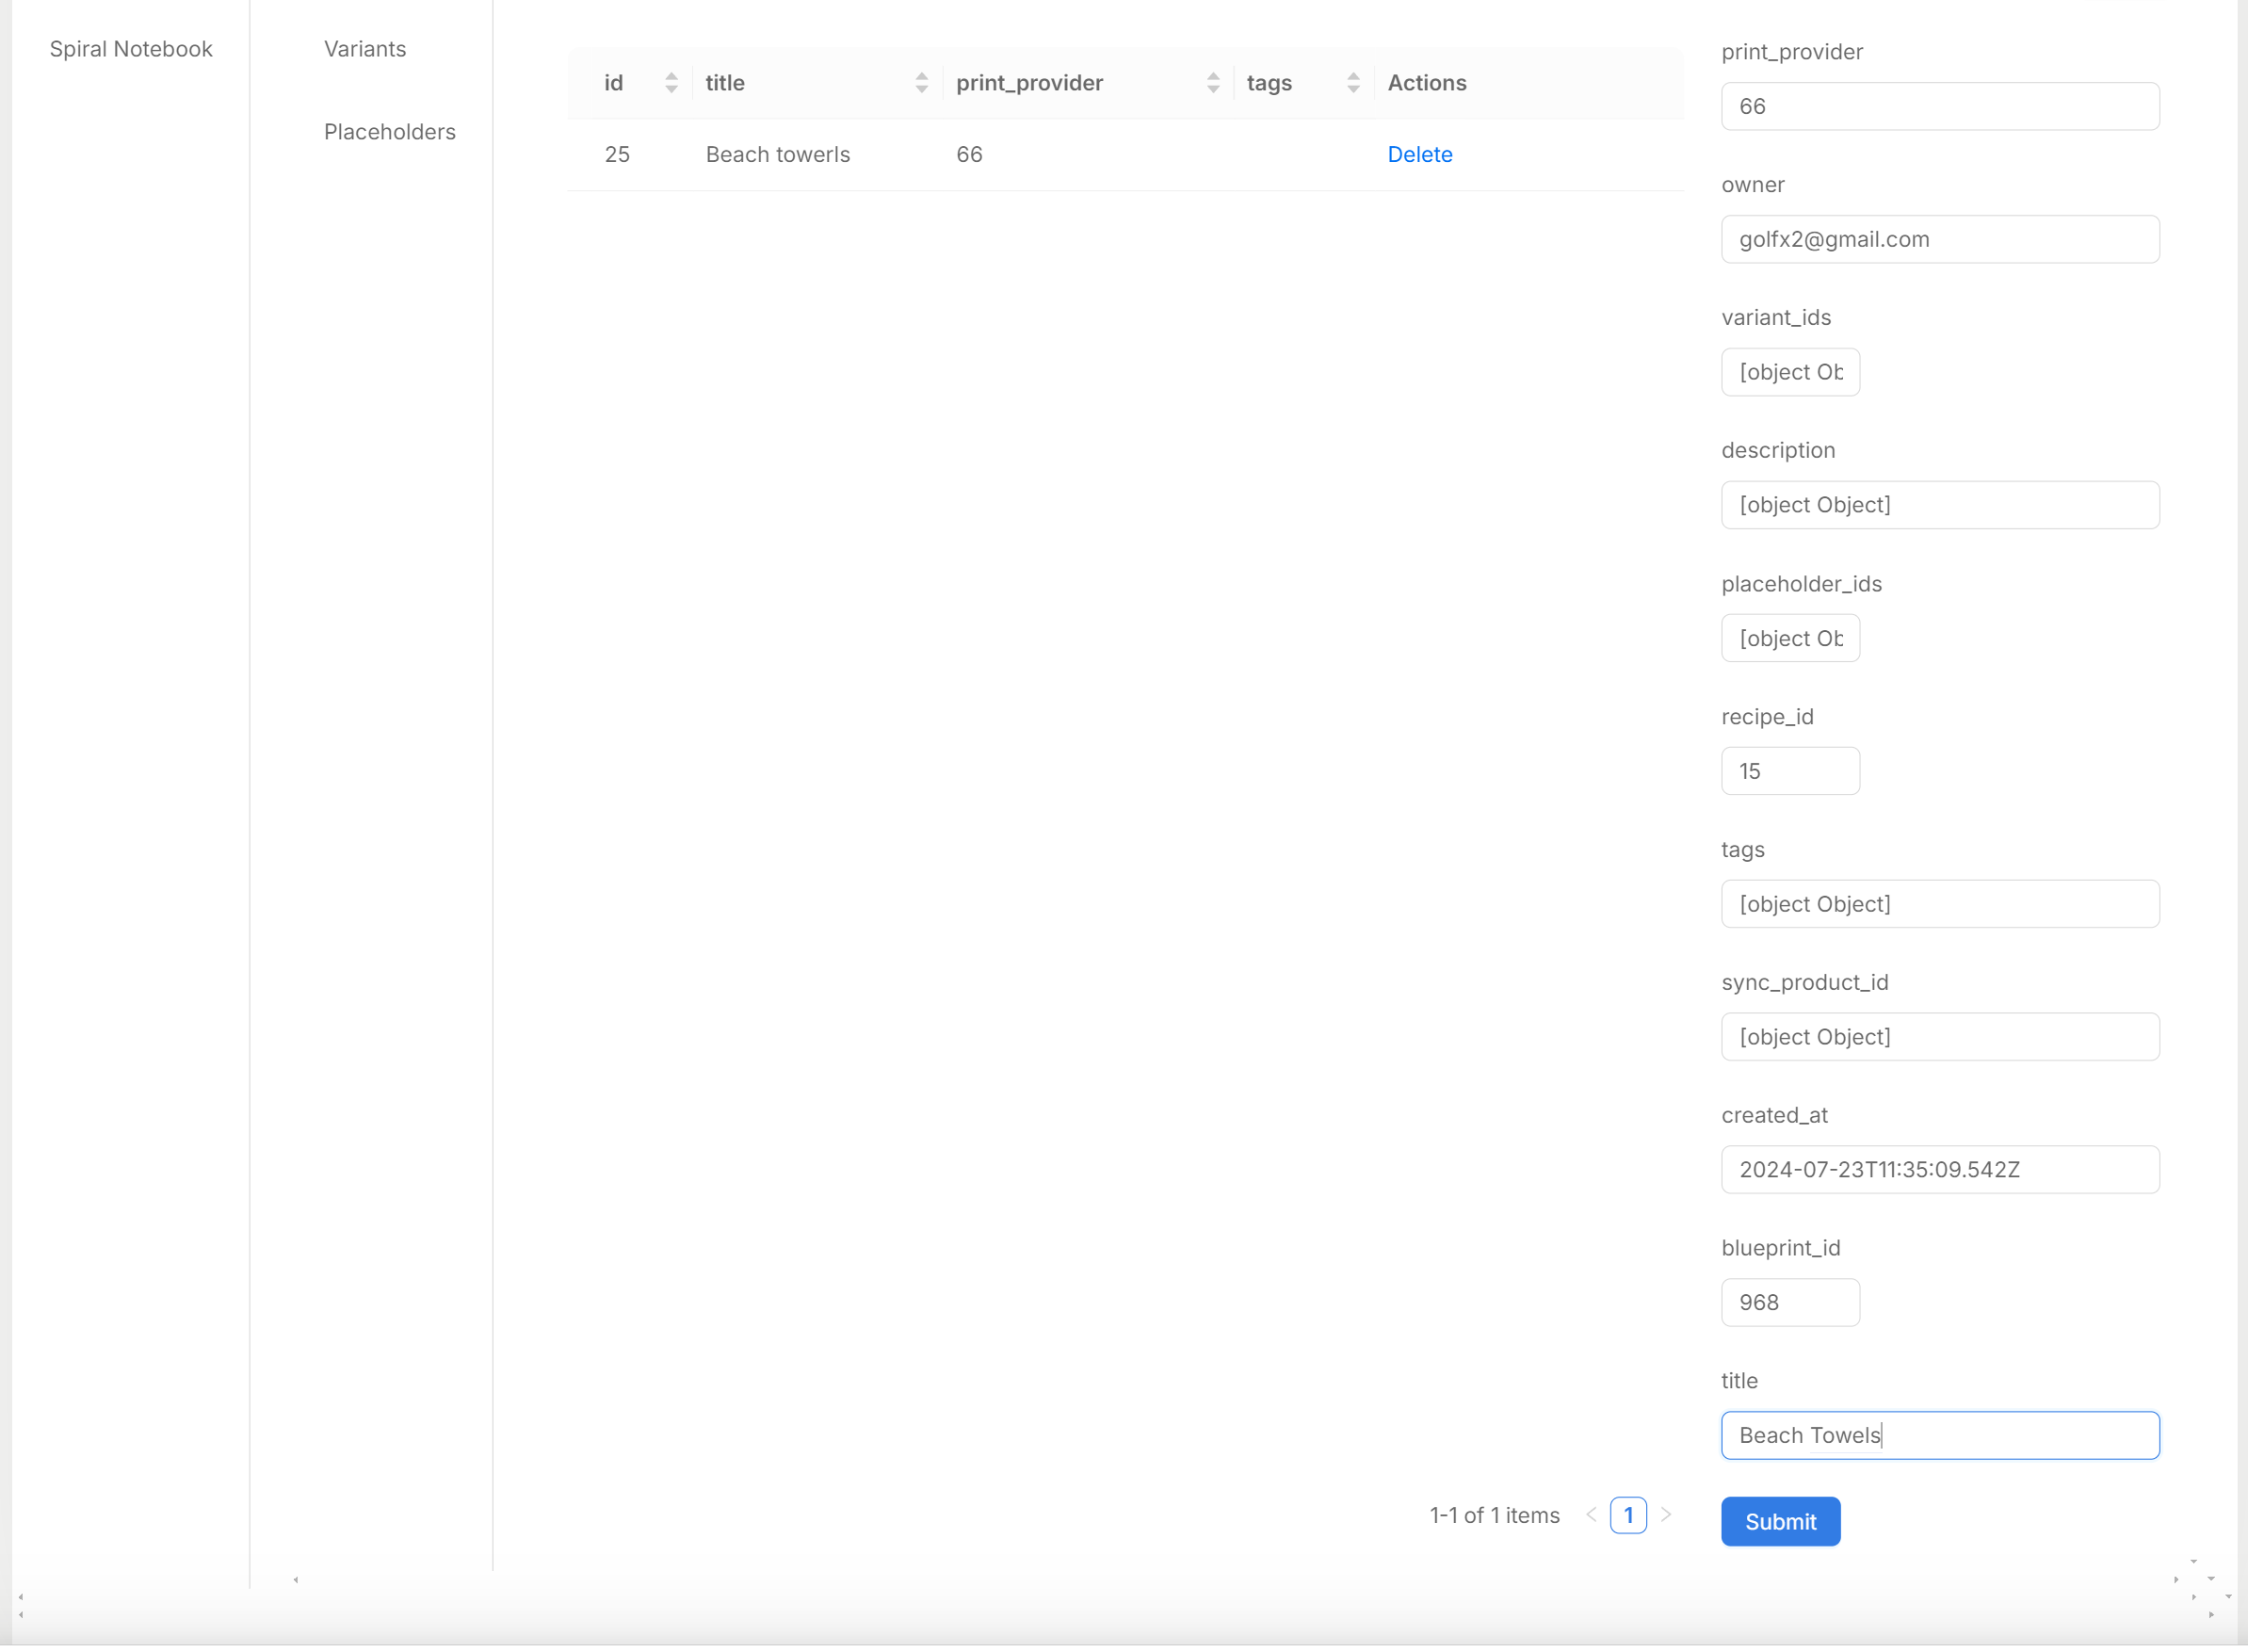2248x1652 pixels.
Task: Open the Variants menu item
Action: coord(365,49)
